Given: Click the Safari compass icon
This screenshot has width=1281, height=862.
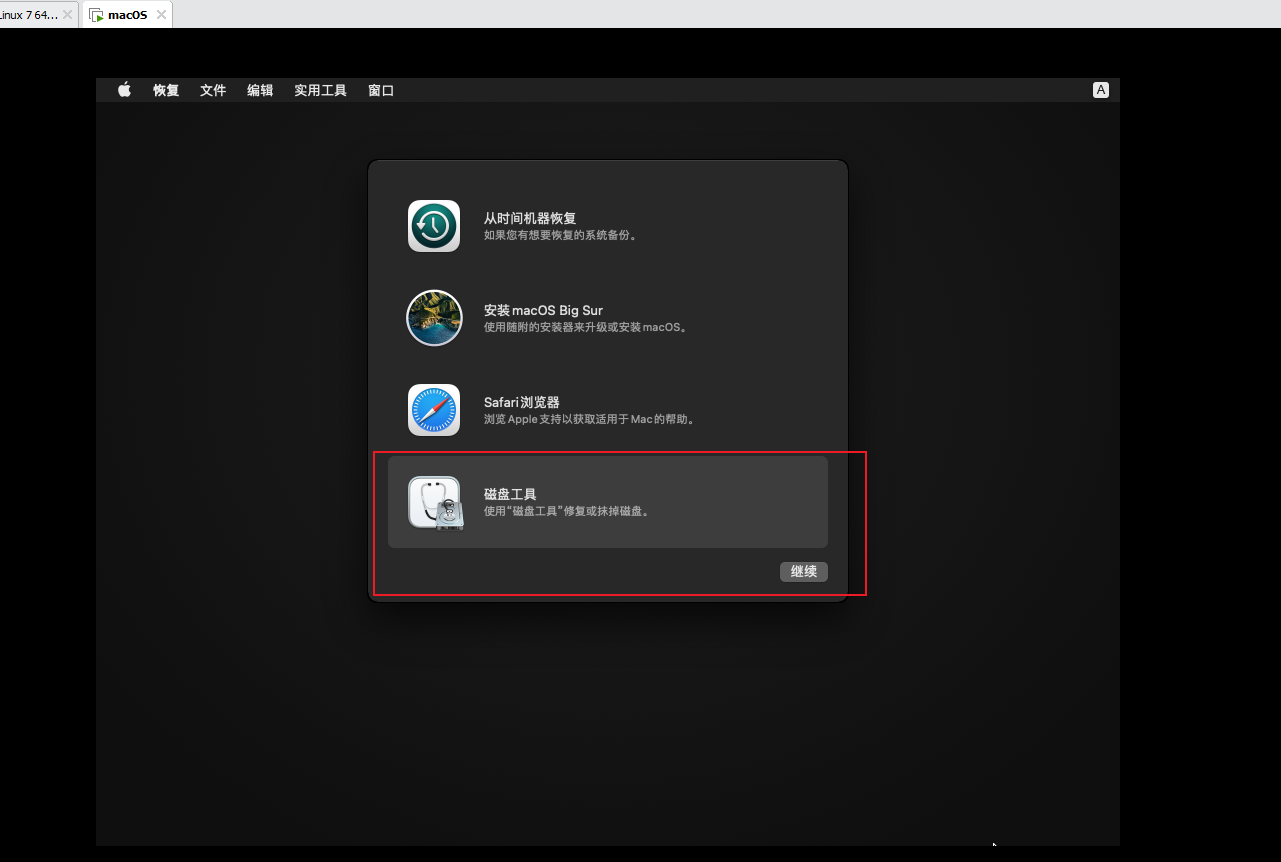Looking at the screenshot, I should coord(434,410).
